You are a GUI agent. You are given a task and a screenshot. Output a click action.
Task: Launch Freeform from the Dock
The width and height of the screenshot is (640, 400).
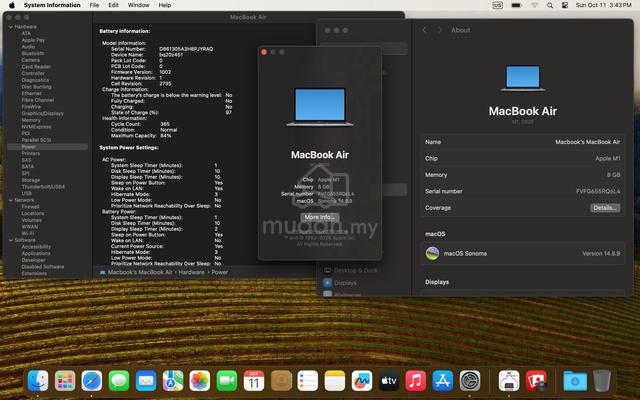[362, 380]
